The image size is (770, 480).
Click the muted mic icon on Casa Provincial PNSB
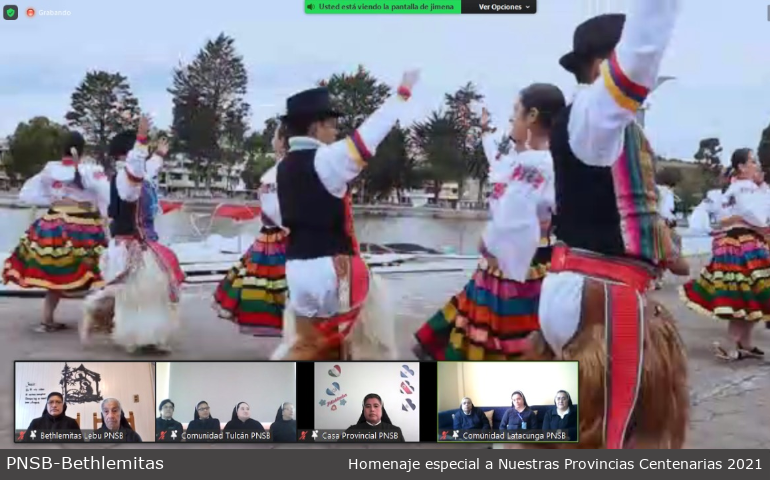click(304, 436)
